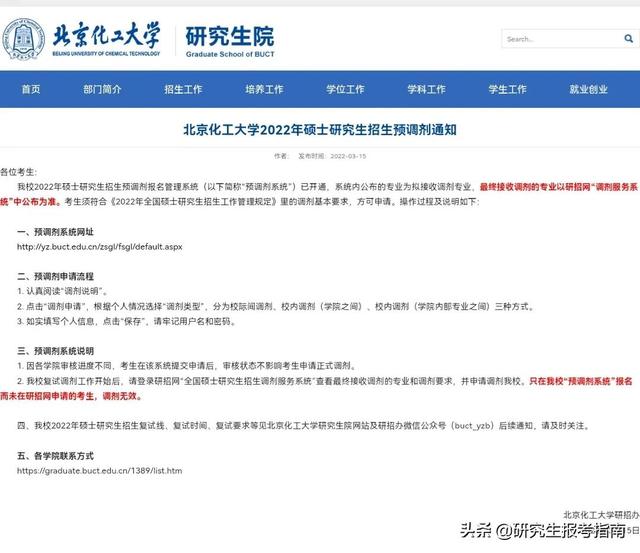Screen dimensions: 640x553
Task: Click the heading 三、预调剂系统说明
Action: coord(55,351)
